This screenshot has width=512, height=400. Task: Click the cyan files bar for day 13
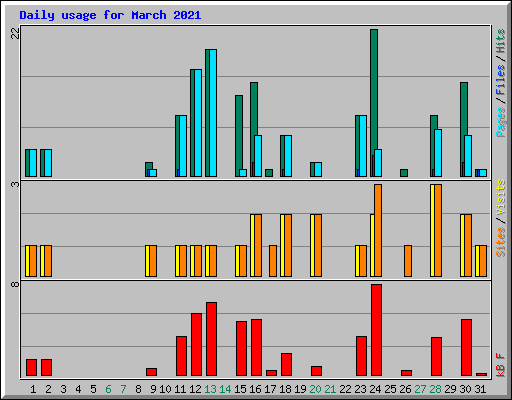213,113
